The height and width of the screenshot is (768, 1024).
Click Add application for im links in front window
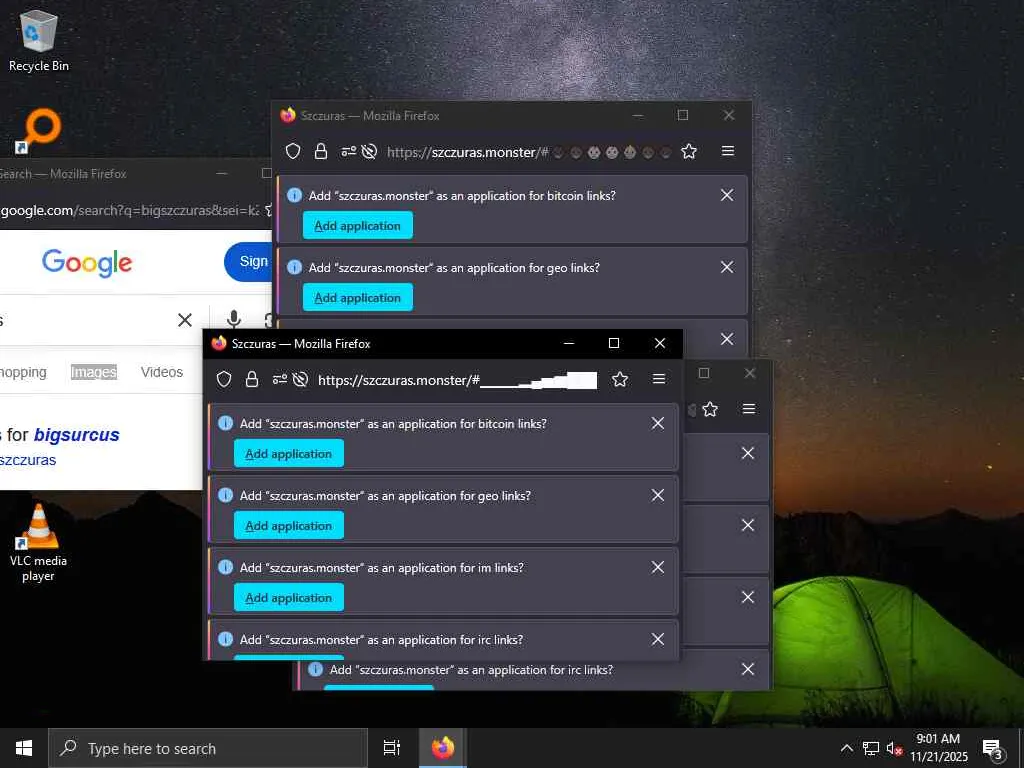pos(289,597)
